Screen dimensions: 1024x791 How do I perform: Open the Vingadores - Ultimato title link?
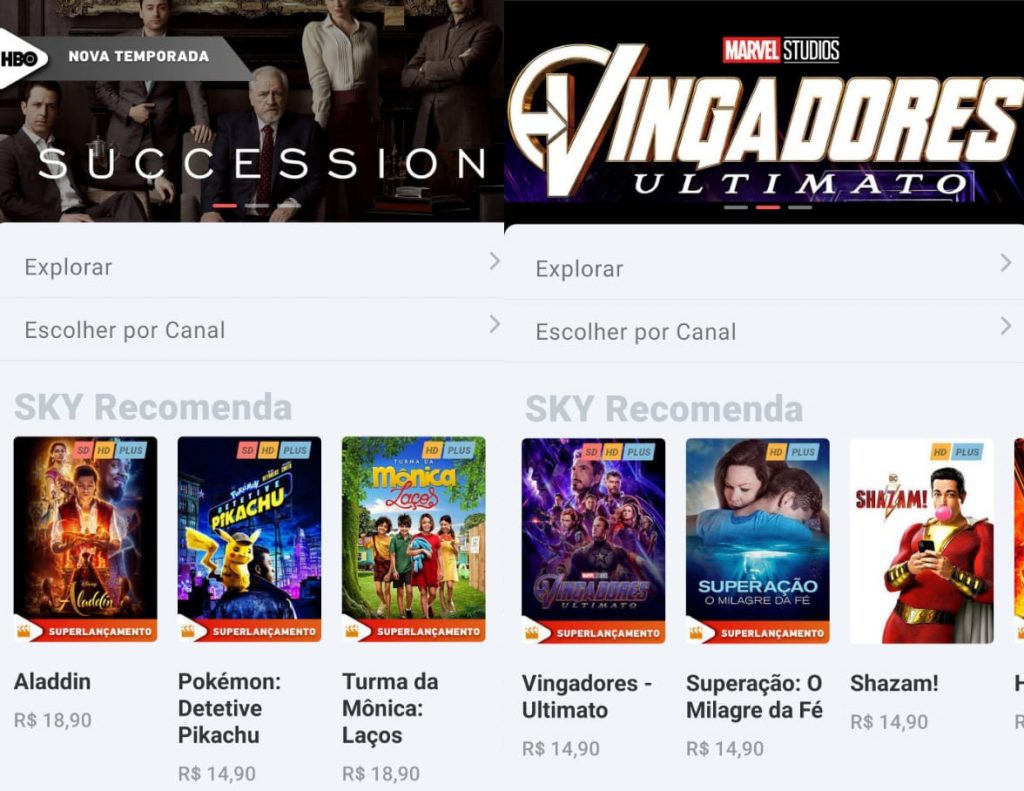[586, 696]
